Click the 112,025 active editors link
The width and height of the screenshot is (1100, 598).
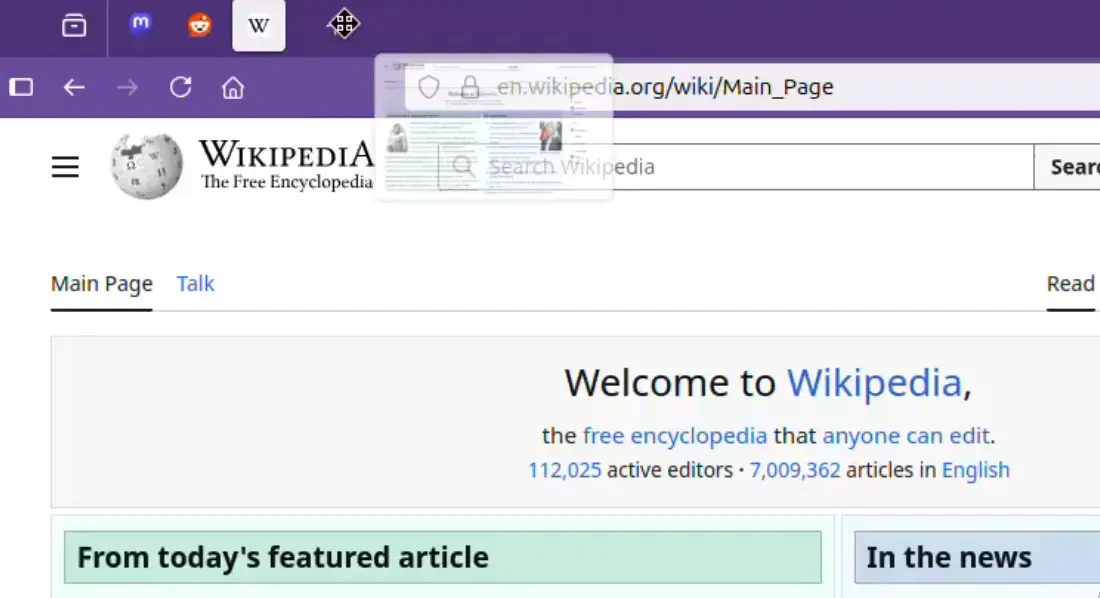[x=564, y=470]
